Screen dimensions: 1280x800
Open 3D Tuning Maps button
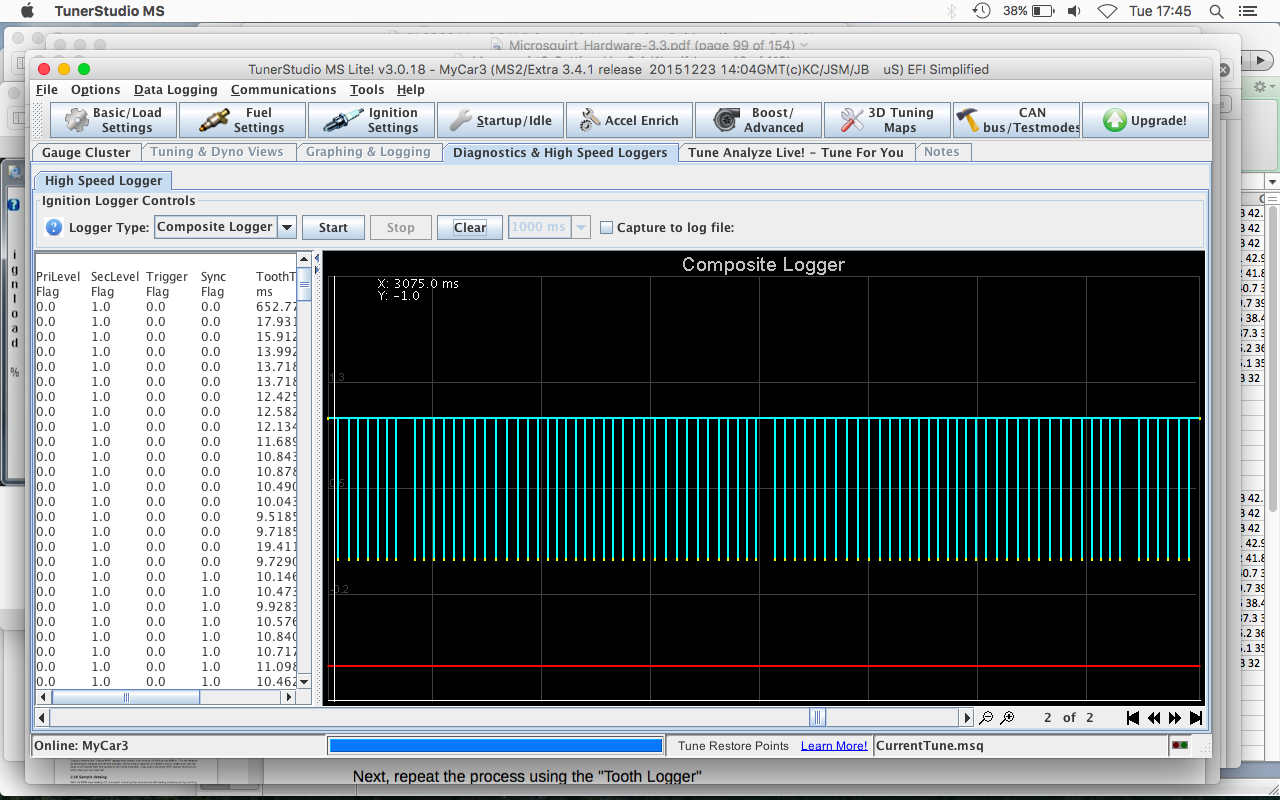(887, 120)
